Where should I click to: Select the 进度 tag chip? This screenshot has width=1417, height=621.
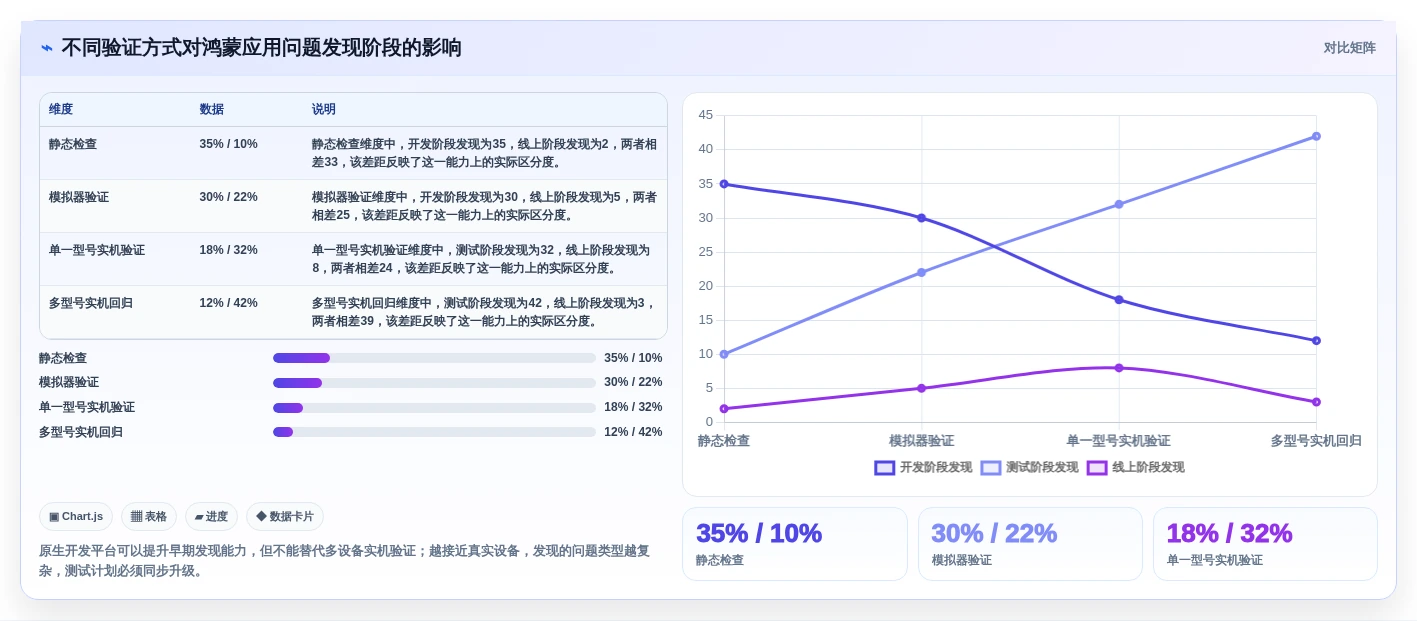point(212,517)
